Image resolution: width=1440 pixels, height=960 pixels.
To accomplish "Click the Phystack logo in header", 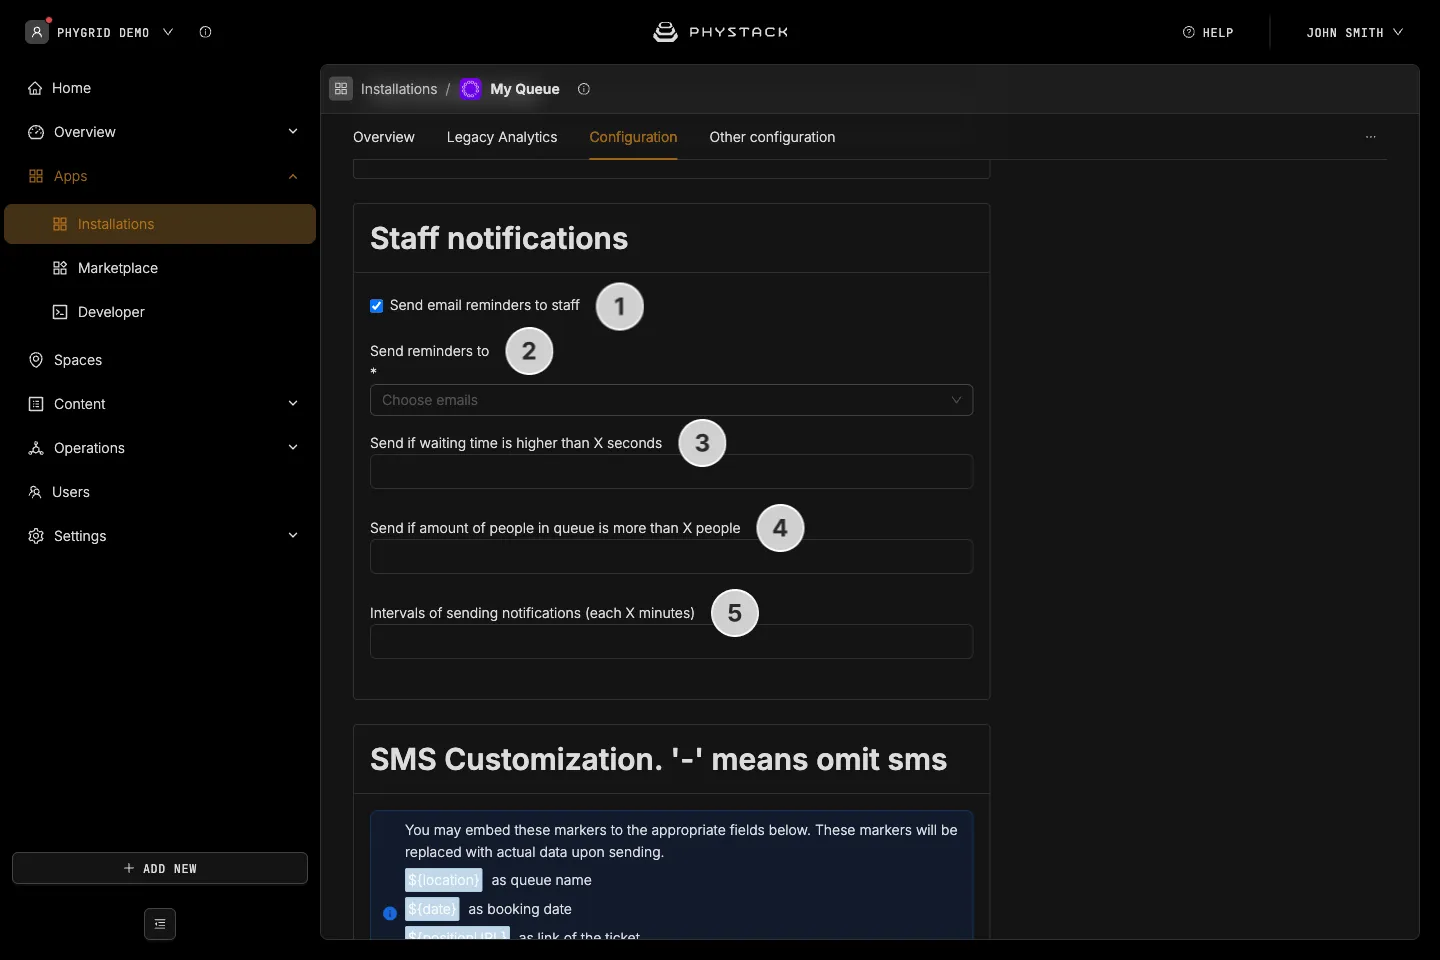I will [x=720, y=32].
